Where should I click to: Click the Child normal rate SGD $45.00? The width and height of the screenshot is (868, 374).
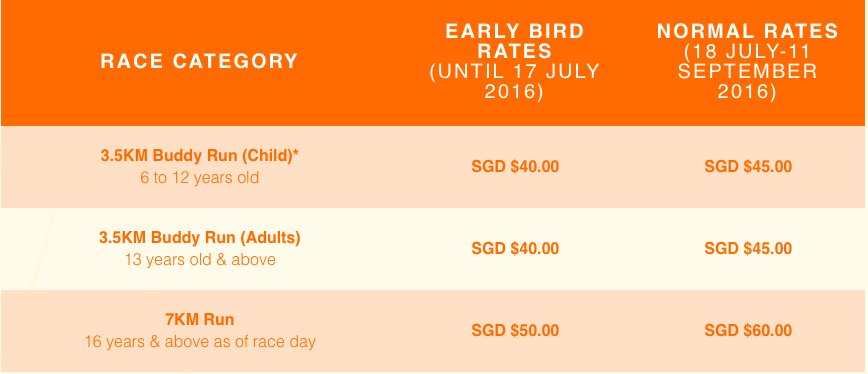[748, 167]
